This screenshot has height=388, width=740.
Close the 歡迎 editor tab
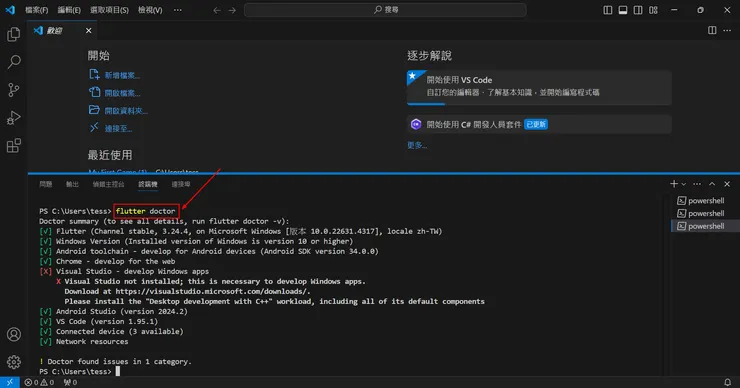pyautogui.click(x=88, y=31)
